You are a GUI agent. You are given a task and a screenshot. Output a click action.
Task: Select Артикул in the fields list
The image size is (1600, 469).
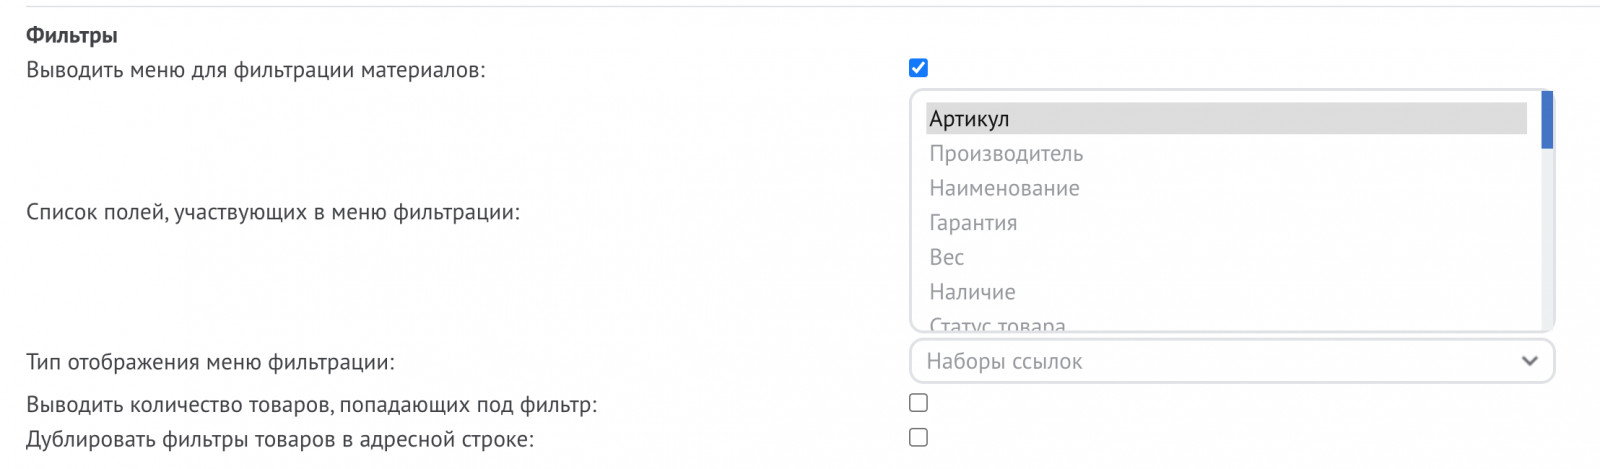1226,119
